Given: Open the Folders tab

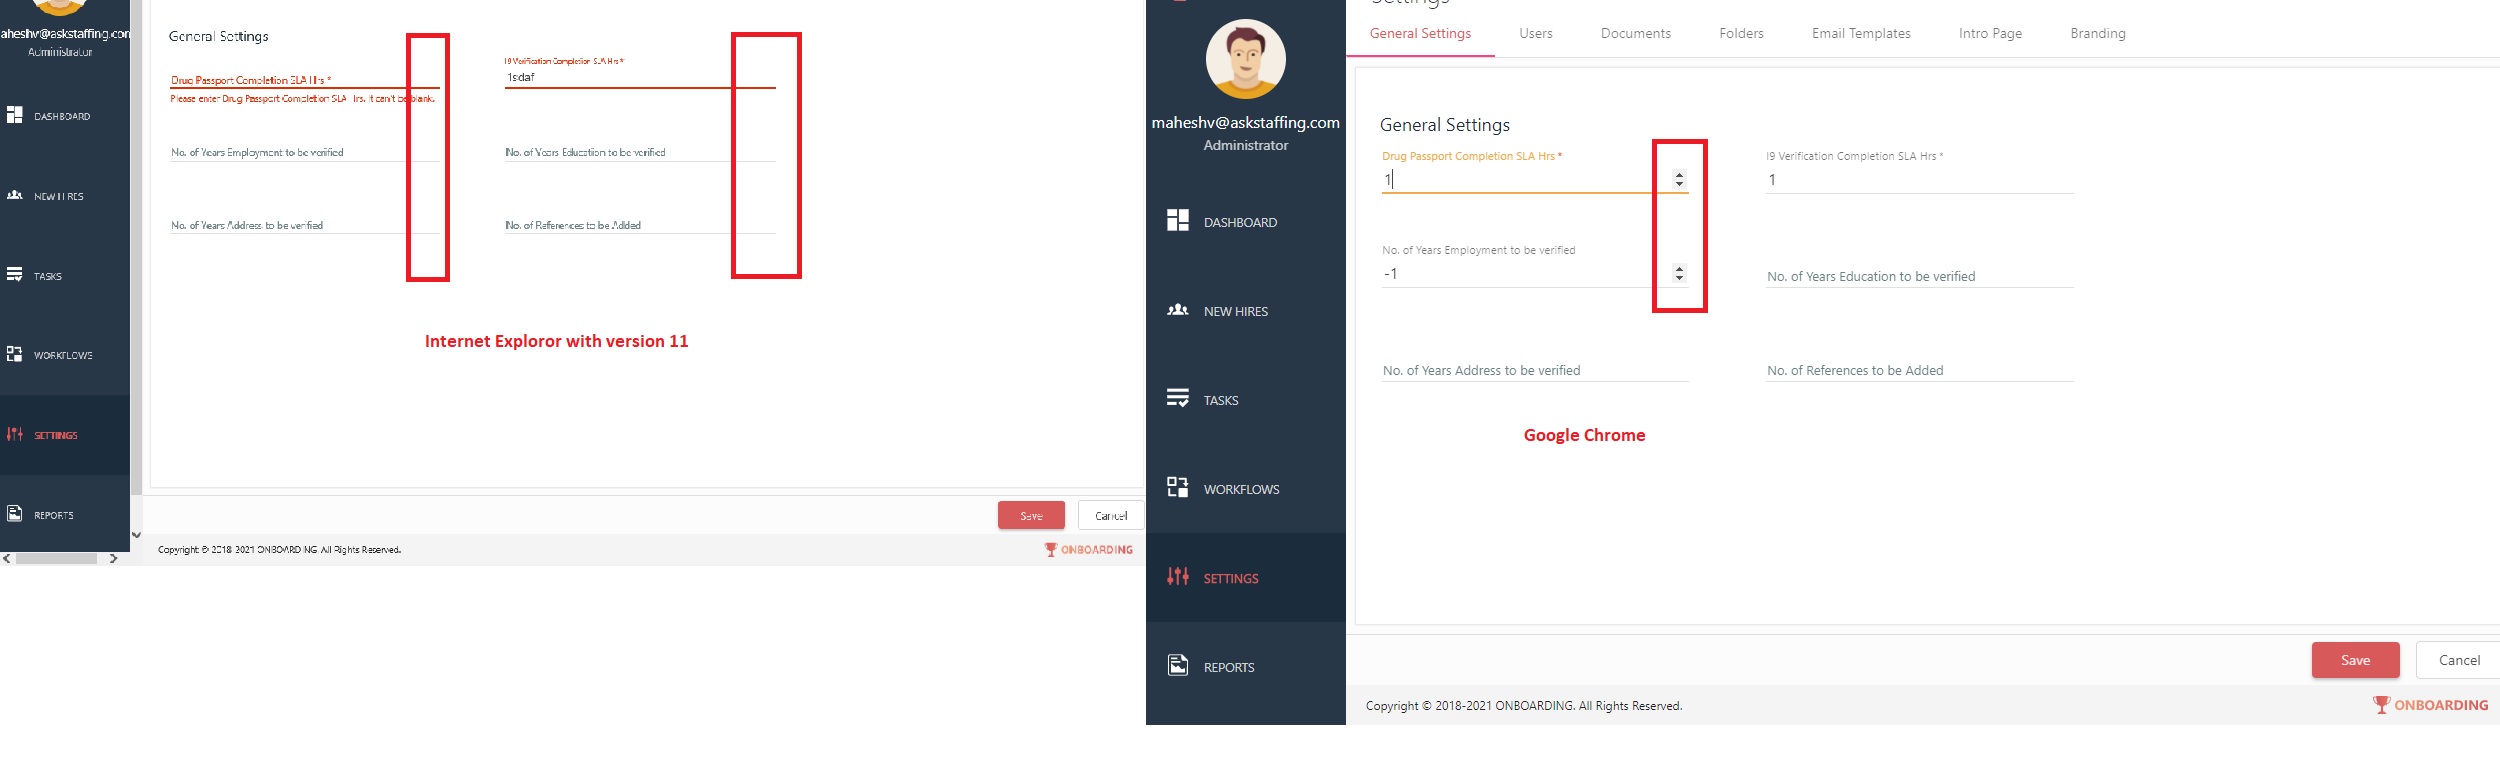Looking at the screenshot, I should click(x=1741, y=33).
